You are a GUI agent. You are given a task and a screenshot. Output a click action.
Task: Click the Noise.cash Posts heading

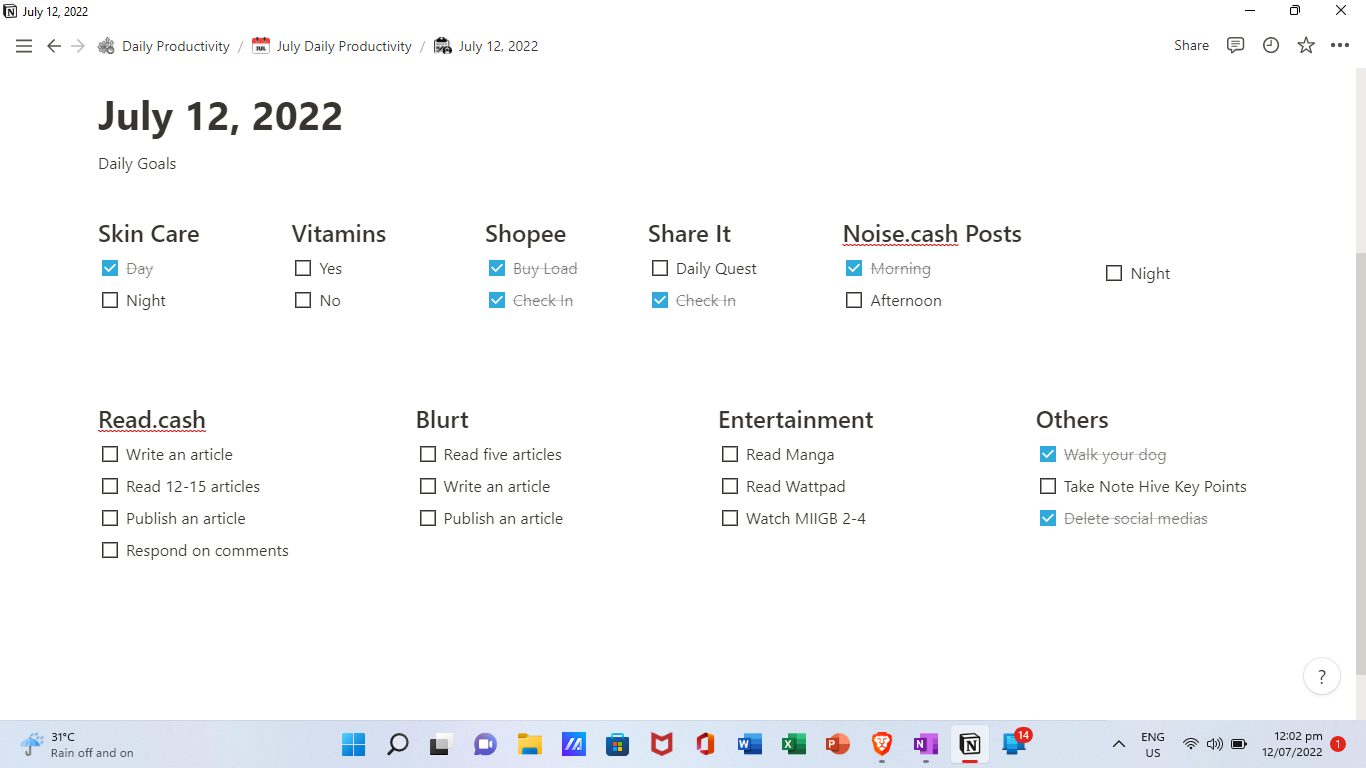click(x=932, y=234)
